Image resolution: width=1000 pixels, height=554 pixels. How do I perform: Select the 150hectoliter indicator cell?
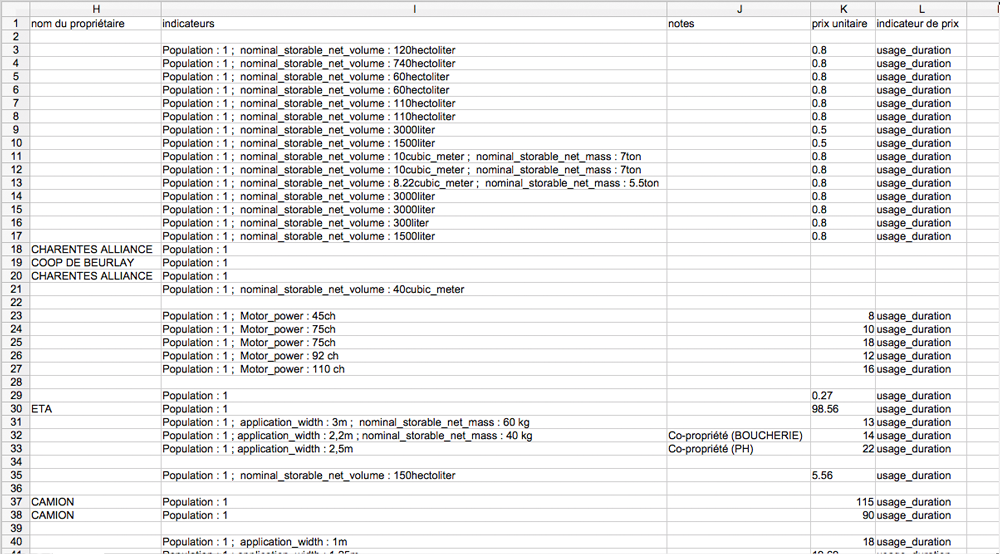click(x=414, y=475)
